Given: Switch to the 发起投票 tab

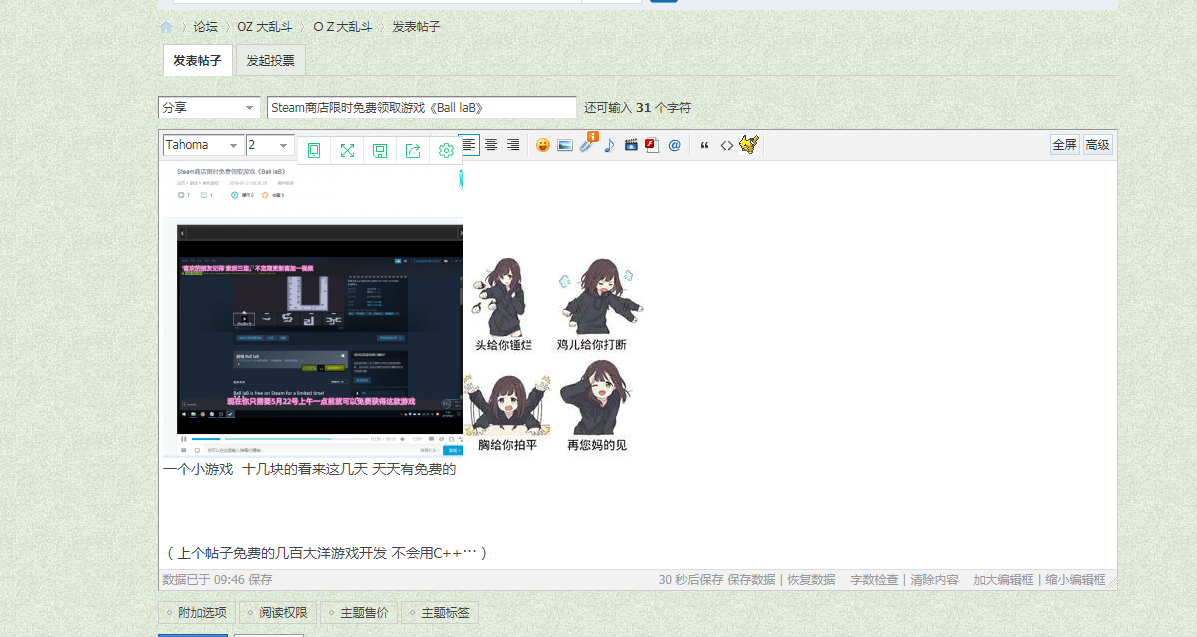Looking at the screenshot, I should 270,60.
